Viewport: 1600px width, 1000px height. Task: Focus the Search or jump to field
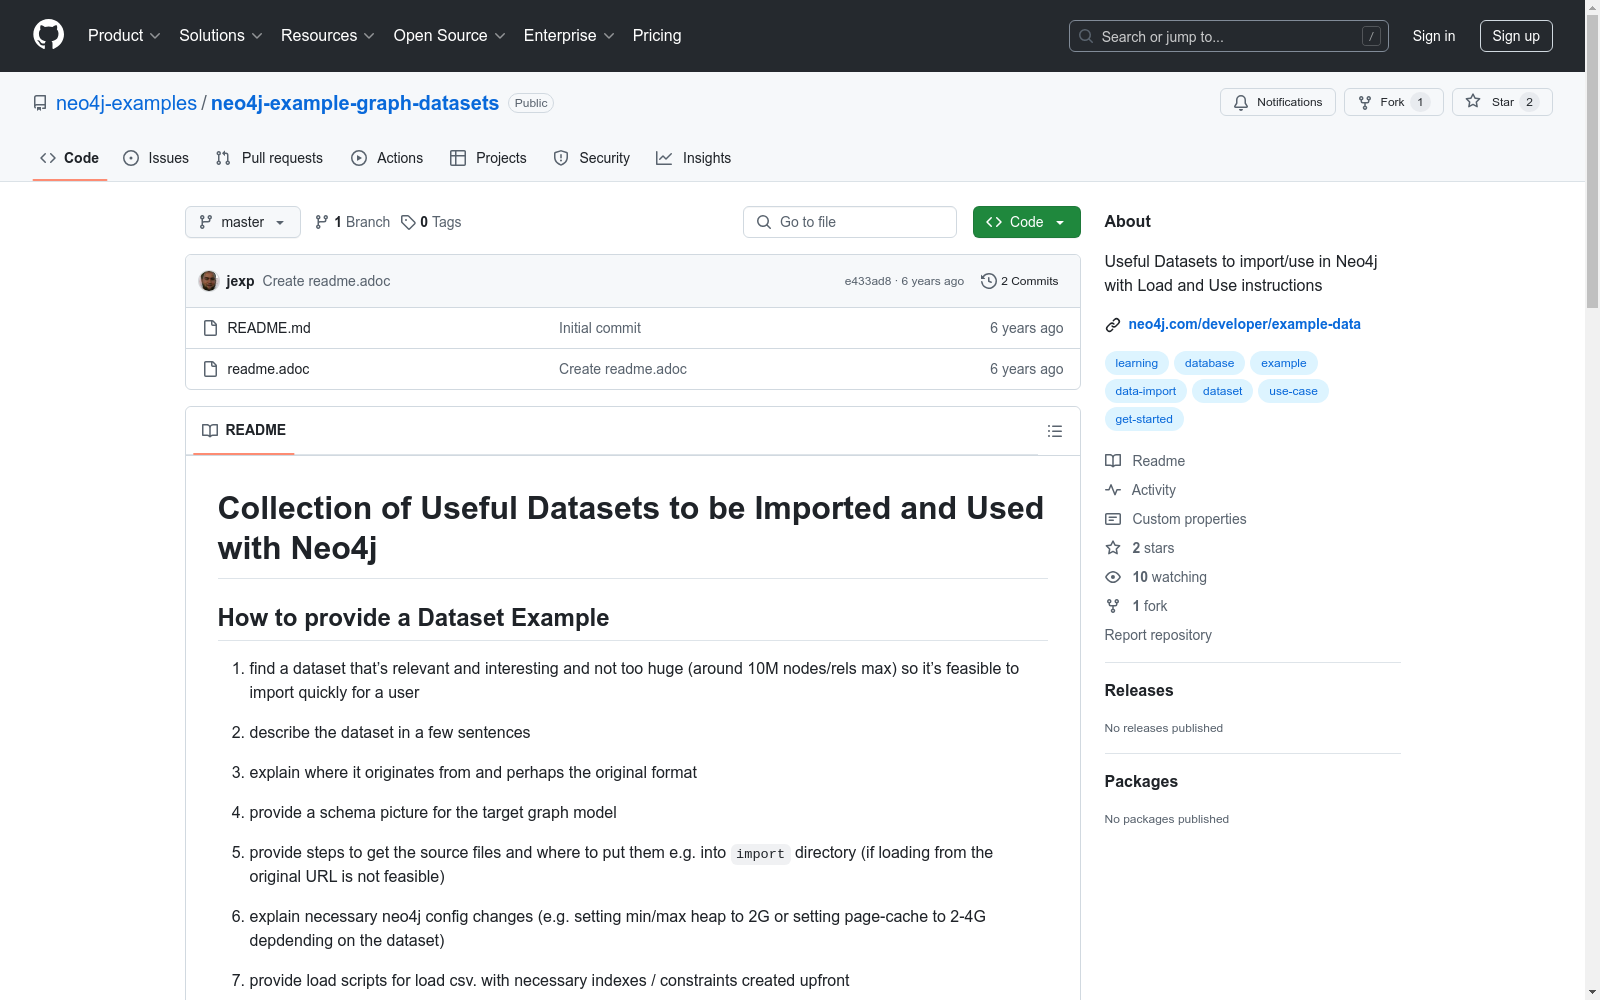[1228, 36]
